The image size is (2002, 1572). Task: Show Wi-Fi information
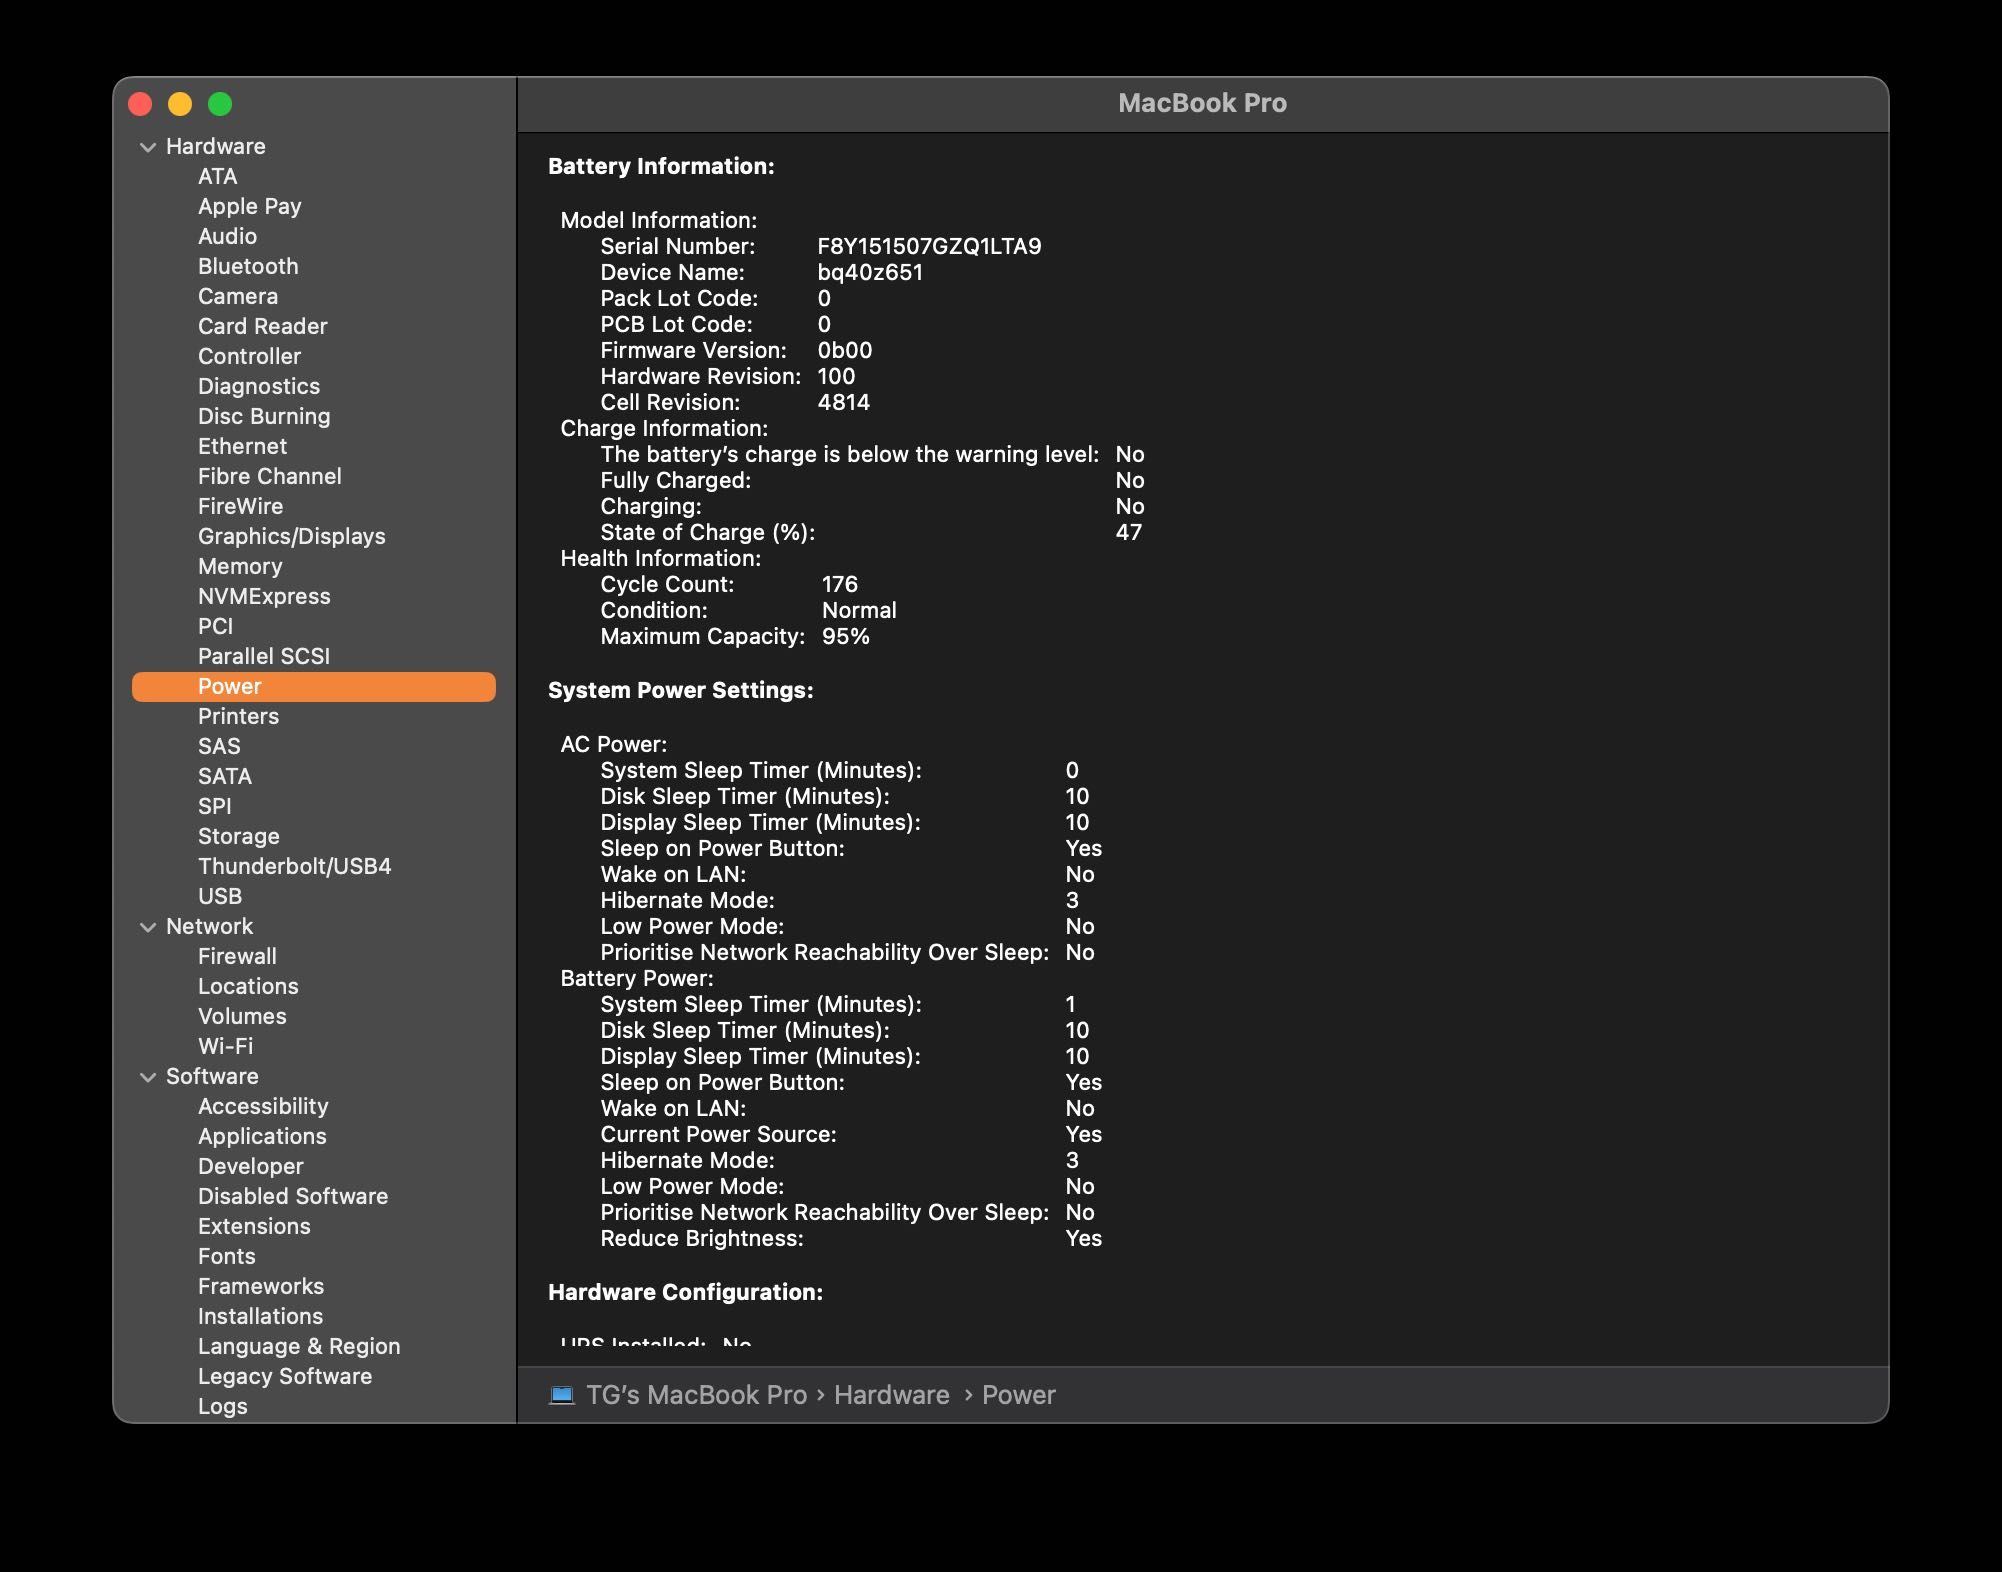pos(225,1046)
